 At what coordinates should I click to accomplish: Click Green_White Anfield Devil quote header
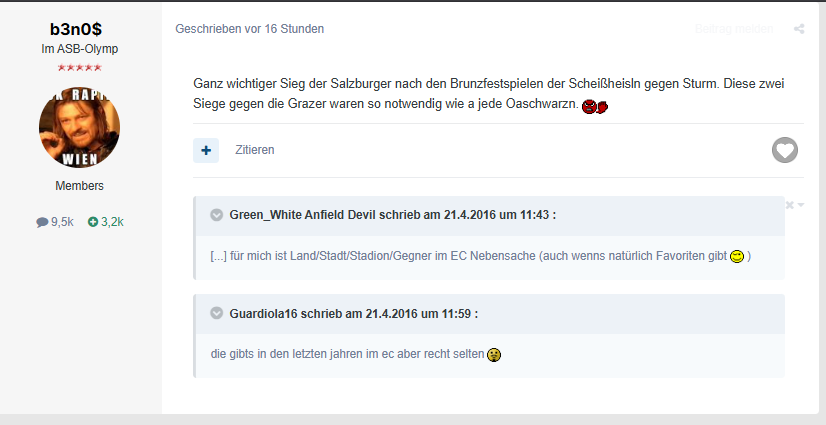point(392,215)
